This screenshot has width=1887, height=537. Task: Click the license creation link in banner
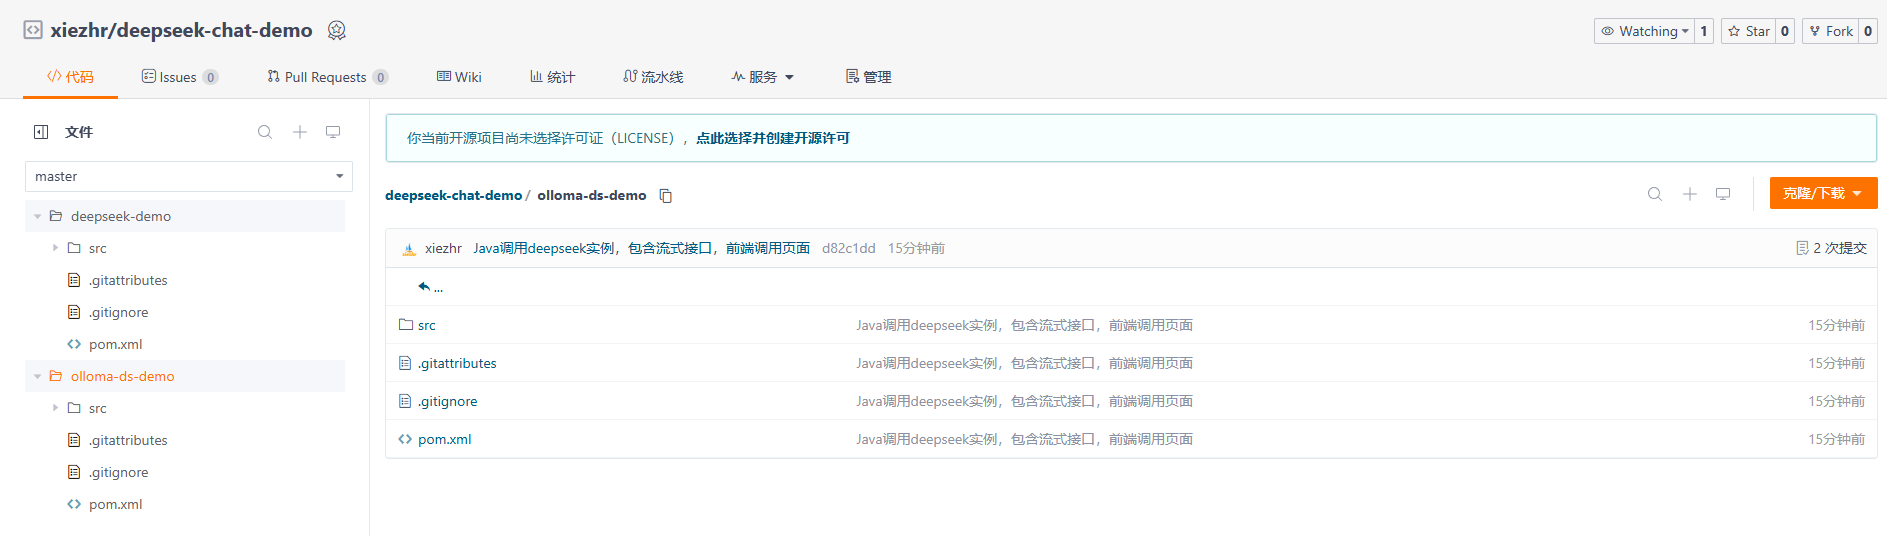click(772, 138)
